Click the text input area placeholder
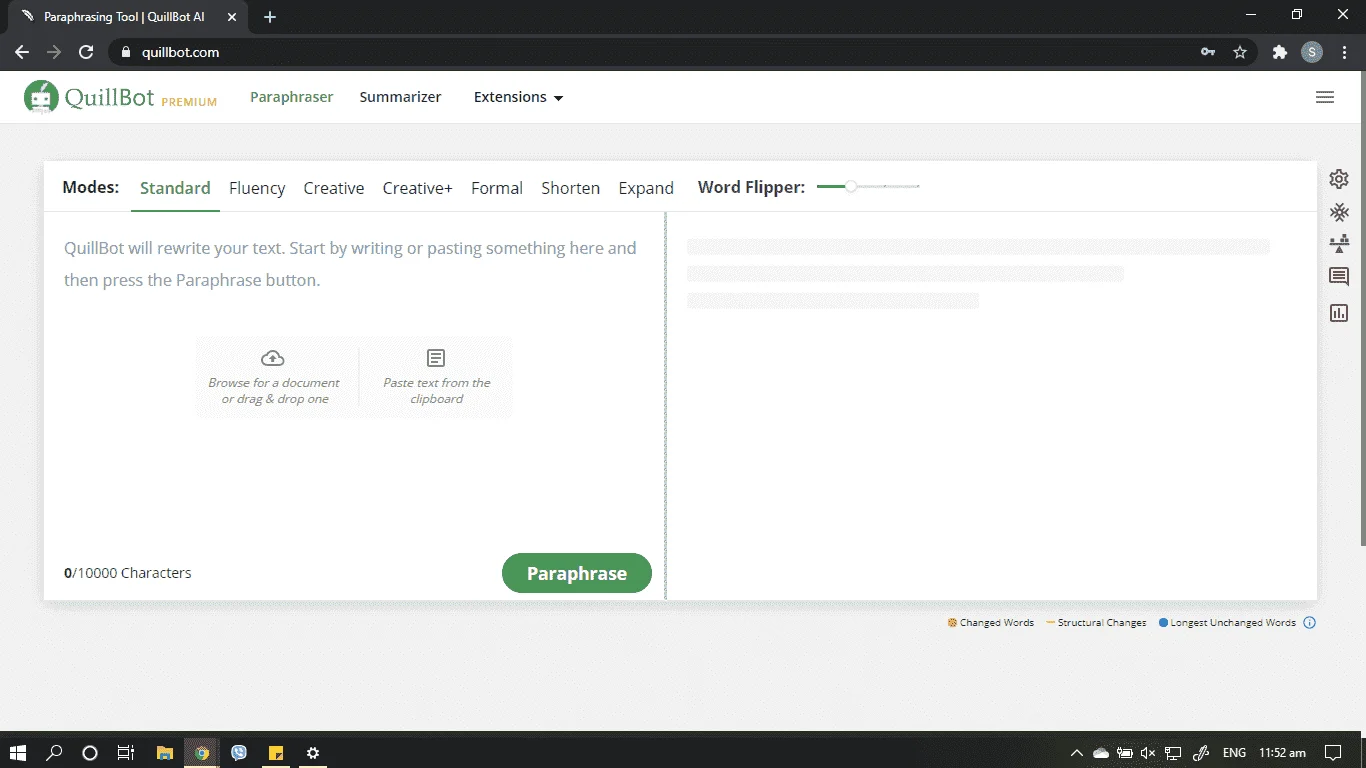The width and height of the screenshot is (1366, 768). [350, 264]
